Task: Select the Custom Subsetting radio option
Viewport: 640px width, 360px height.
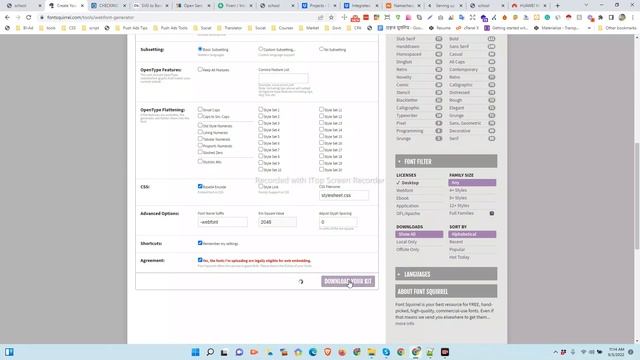Action: pyautogui.click(x=260, y=49)
